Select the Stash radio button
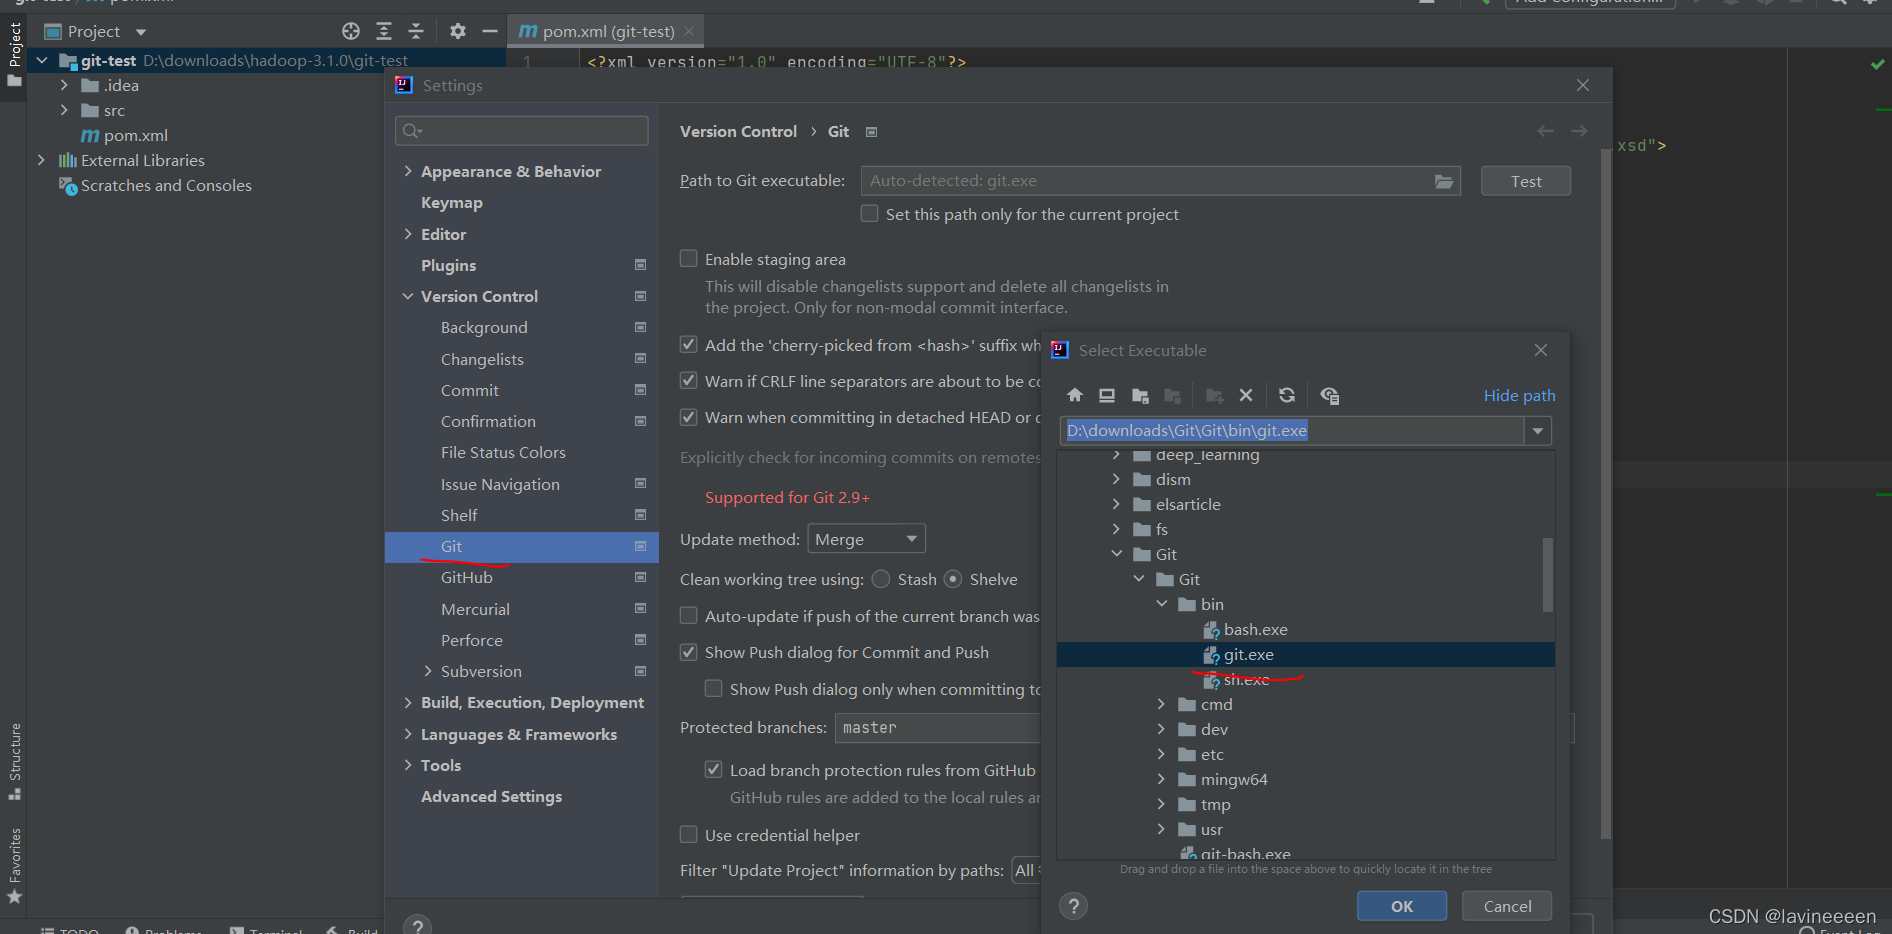 881,579
